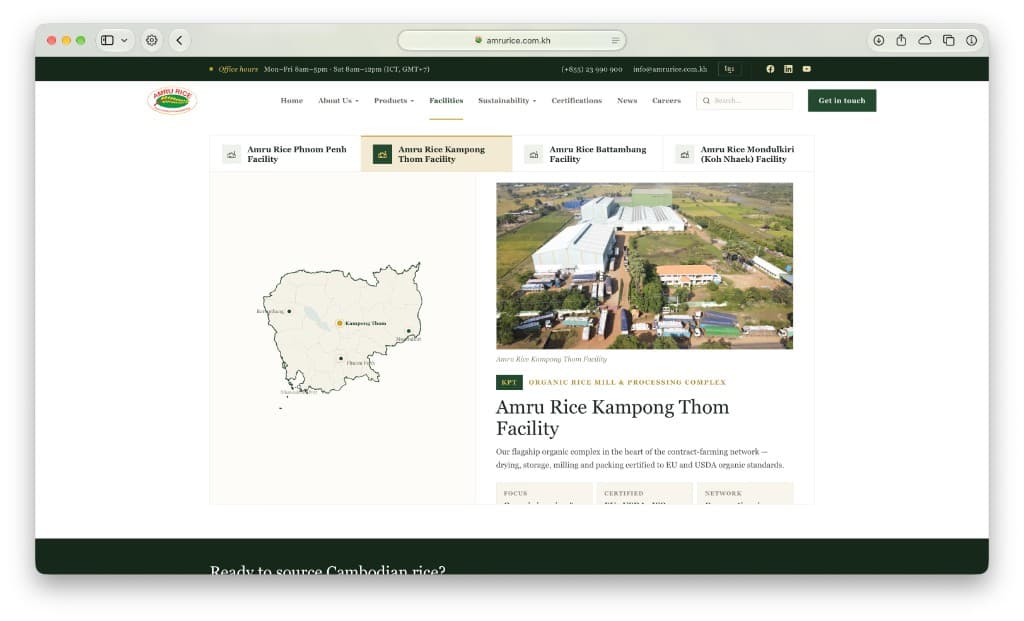Image resolution: width=1024 pixels, height=621 pixels.
Task: Expand the Products dropdown menu
Action: click(x=394, y=101)
